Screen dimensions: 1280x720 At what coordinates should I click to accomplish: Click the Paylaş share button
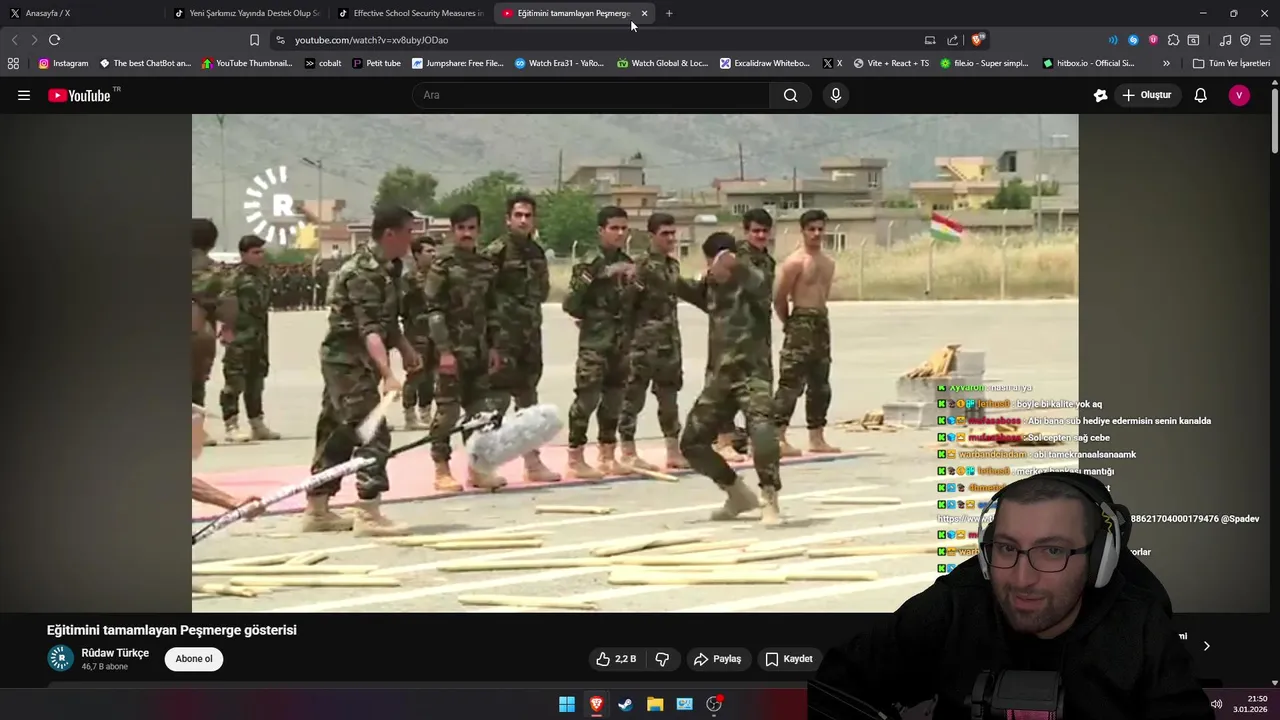717,659
